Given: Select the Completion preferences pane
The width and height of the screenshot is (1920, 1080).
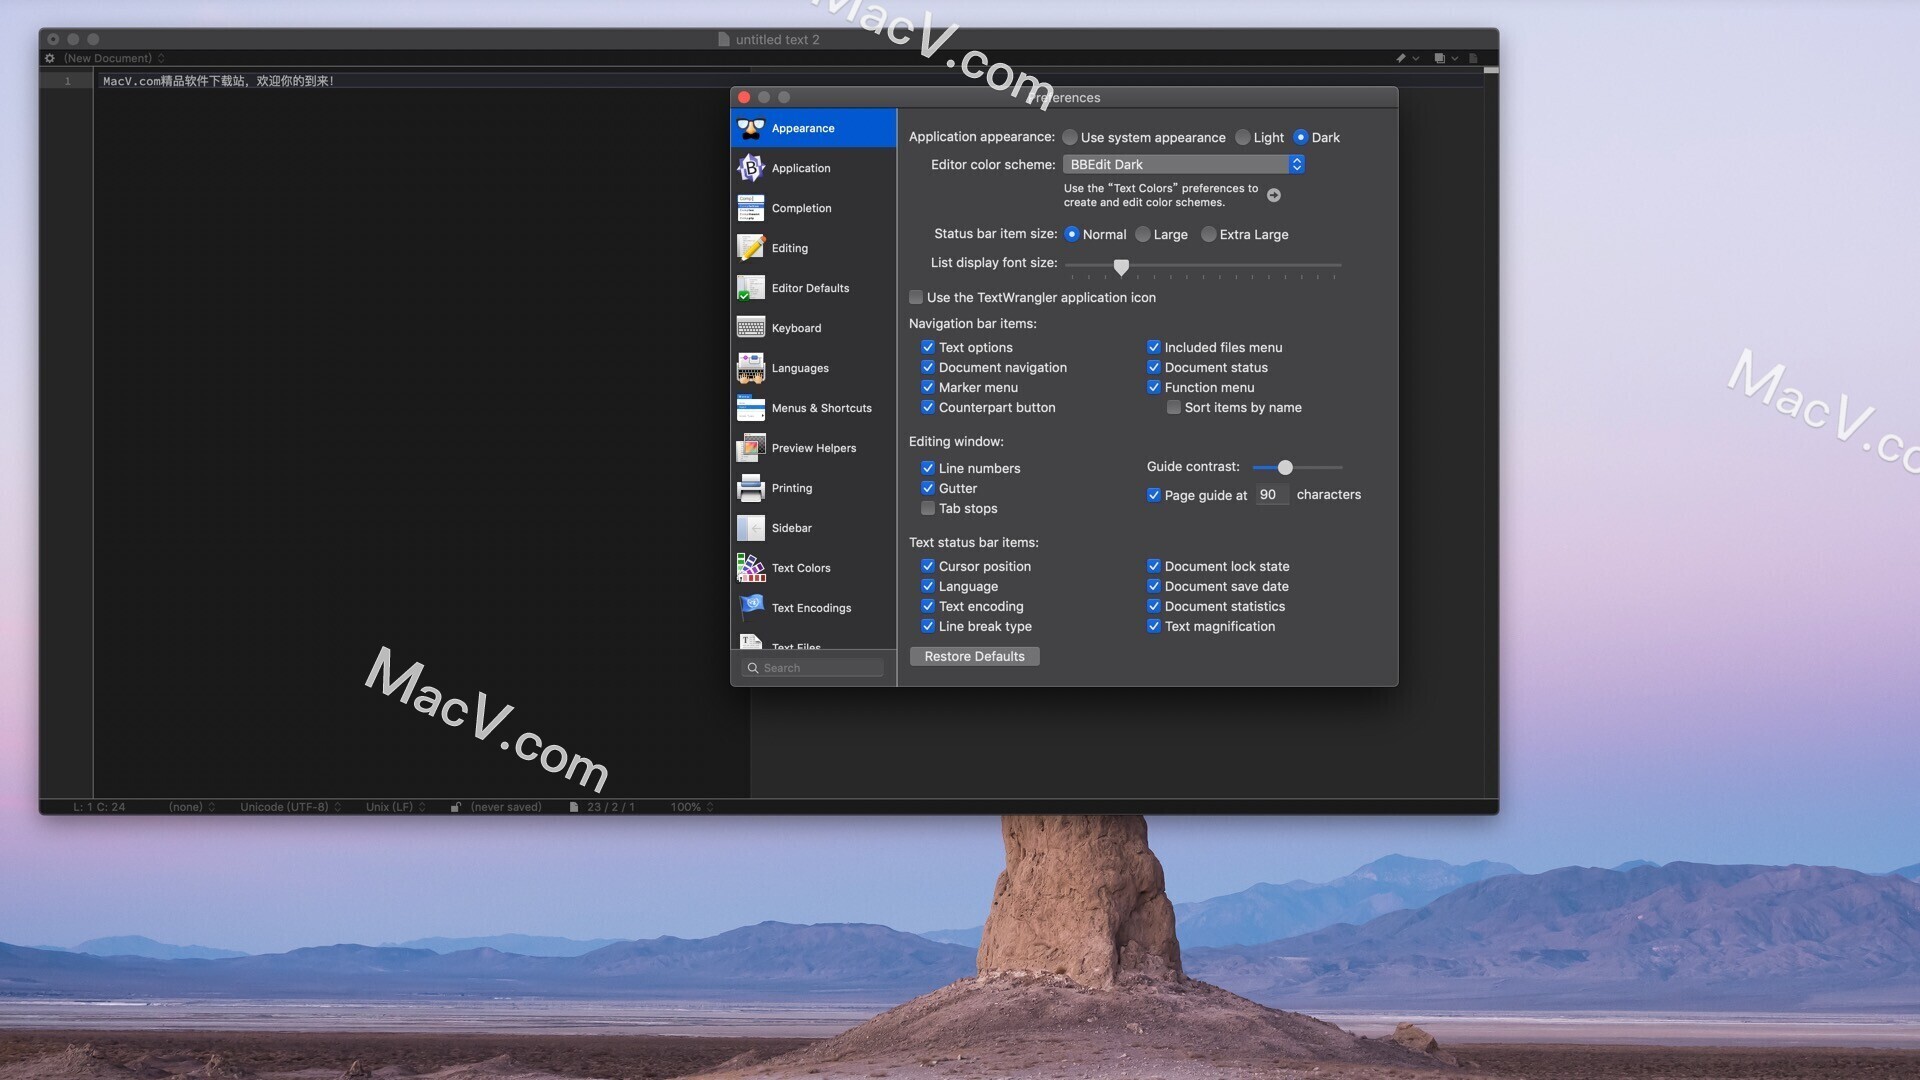Looking at the screenshot, I should [800, 208].
